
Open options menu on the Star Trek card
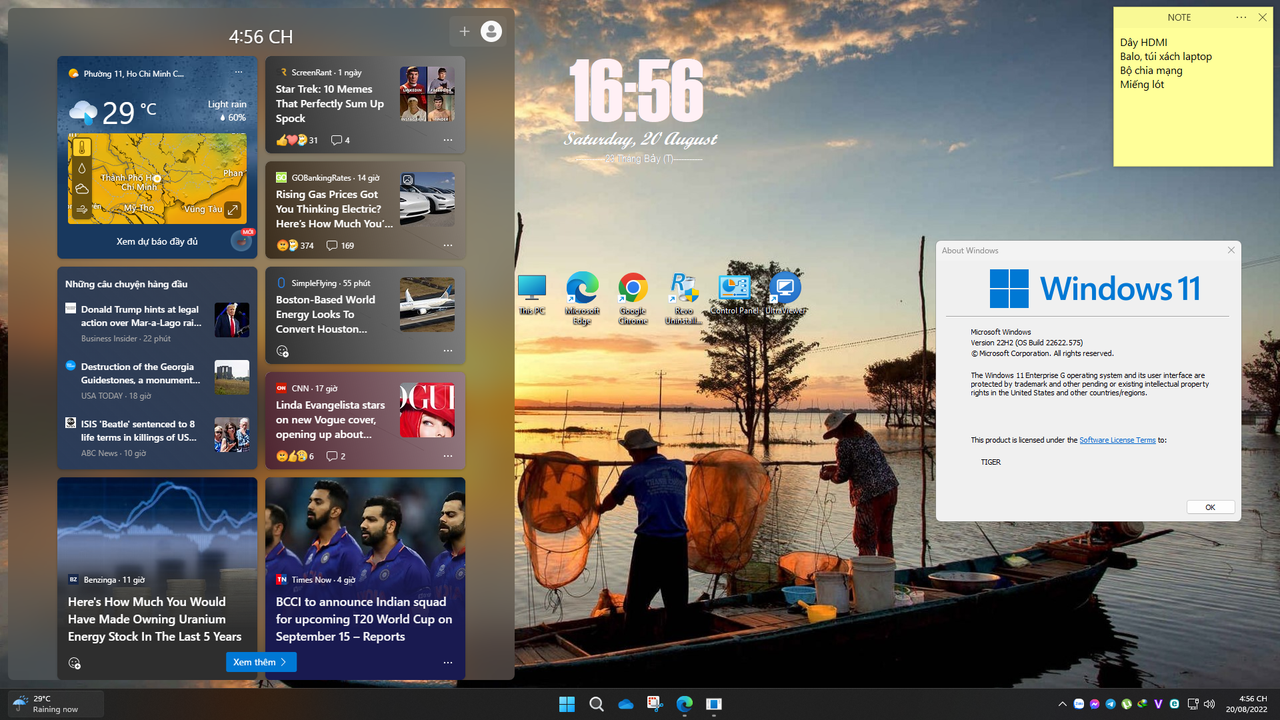[x=448, y=140]
